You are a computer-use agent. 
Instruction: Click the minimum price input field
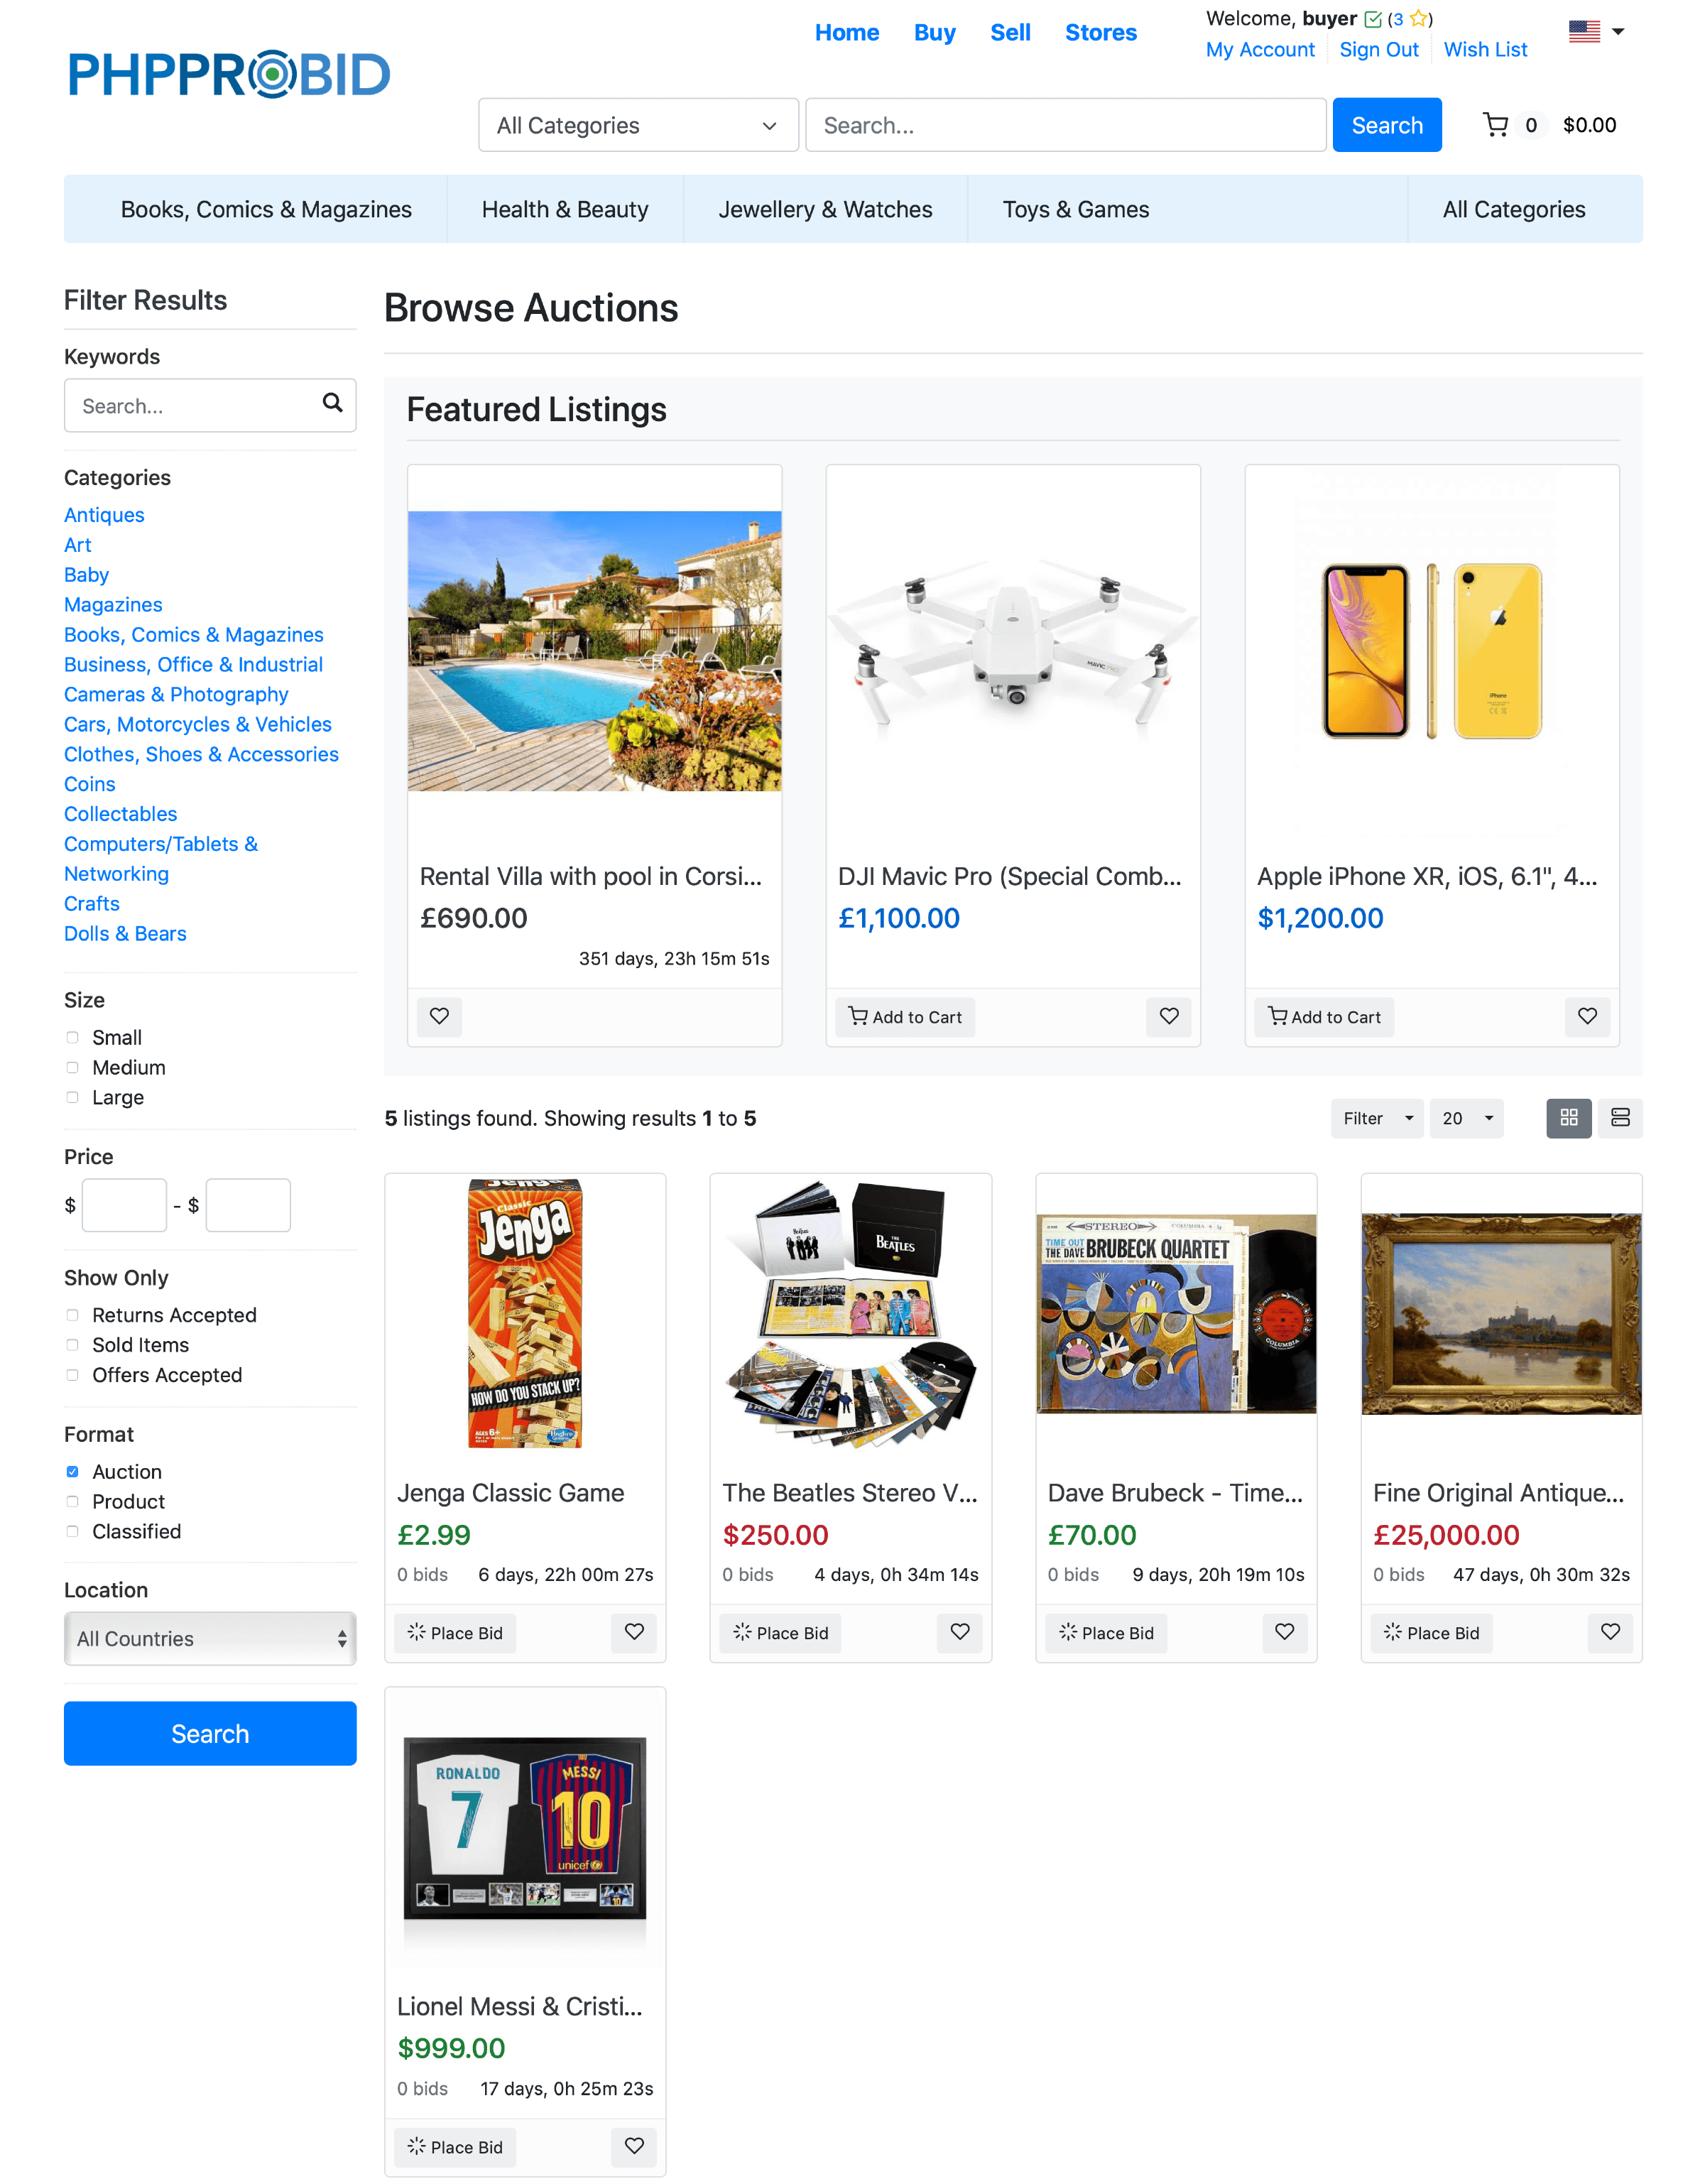[125, 1205]
